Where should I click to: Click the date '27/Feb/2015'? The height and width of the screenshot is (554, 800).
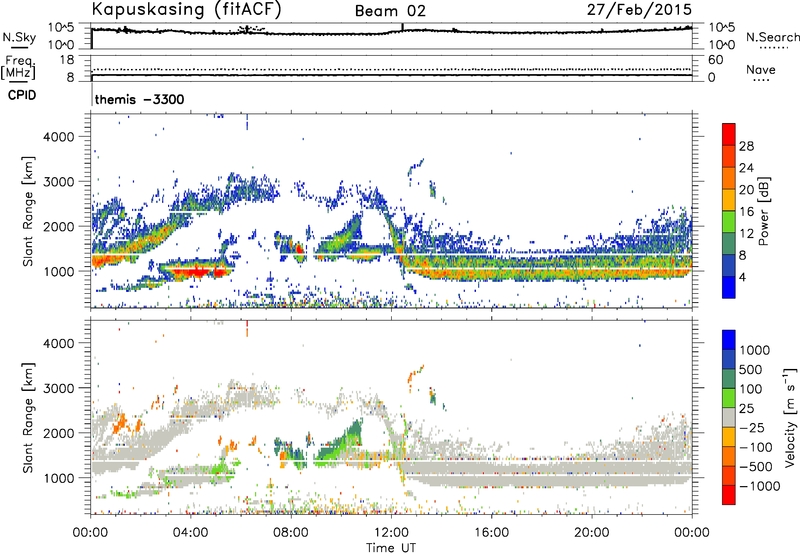[x=639, y=9]
